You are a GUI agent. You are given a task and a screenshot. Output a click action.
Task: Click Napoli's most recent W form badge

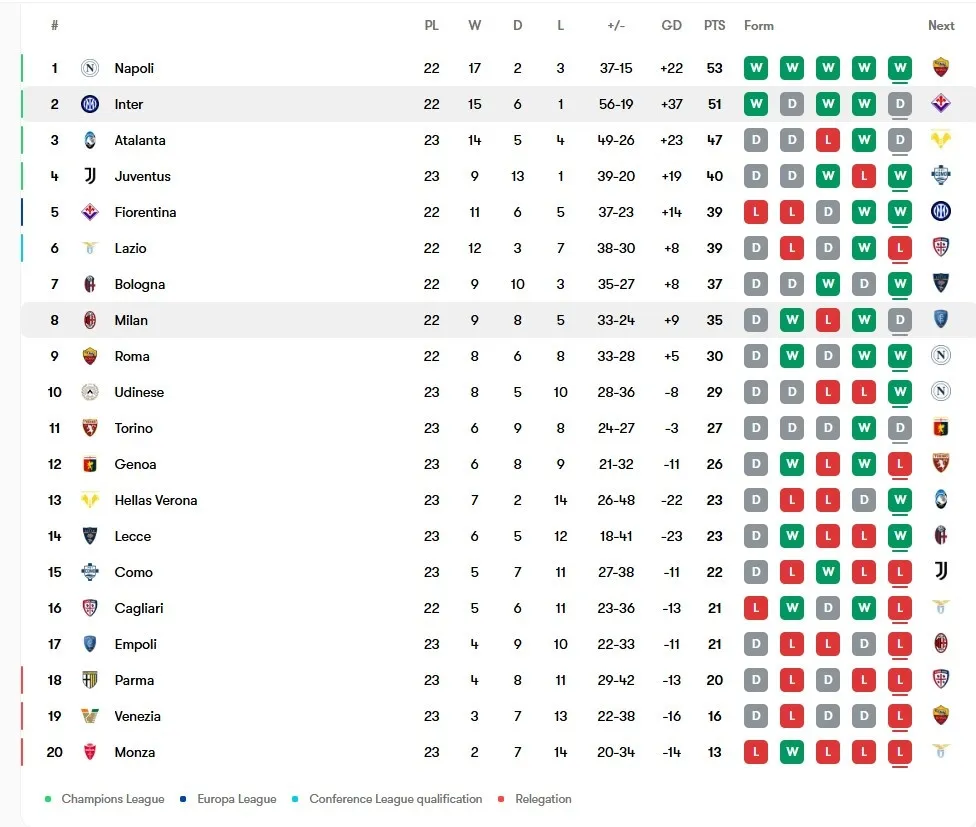pyautogui.click(x=900, y=68)
